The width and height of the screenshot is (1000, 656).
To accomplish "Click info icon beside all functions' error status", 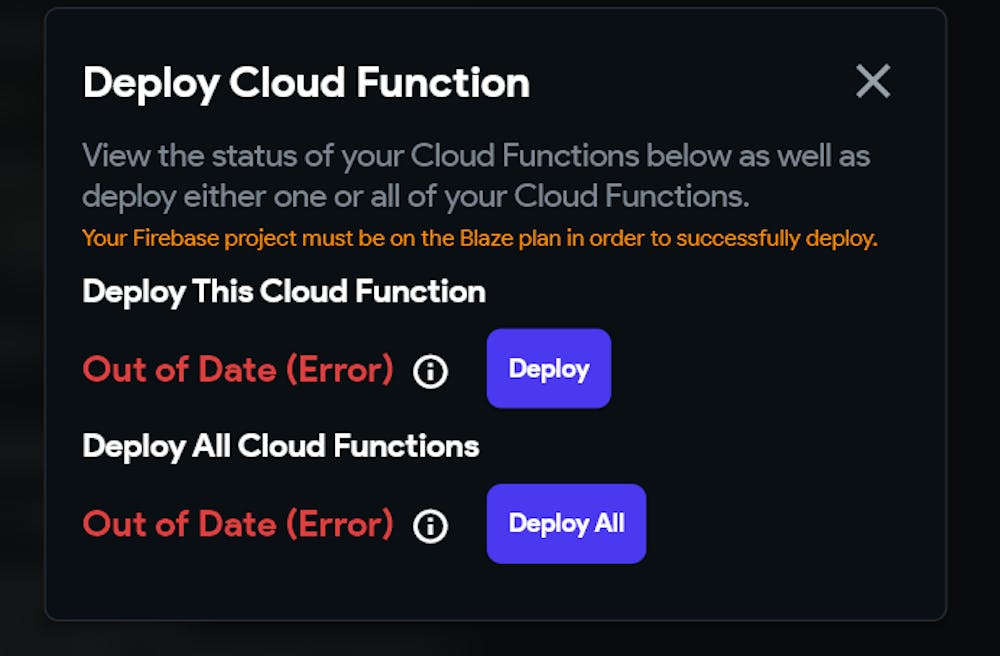I will (430, 526).
